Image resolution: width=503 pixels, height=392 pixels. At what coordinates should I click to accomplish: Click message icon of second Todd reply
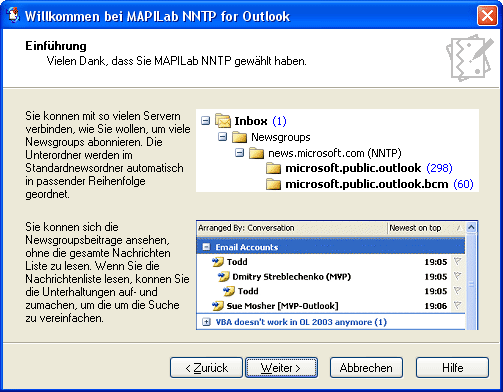(x=228, y=291)
